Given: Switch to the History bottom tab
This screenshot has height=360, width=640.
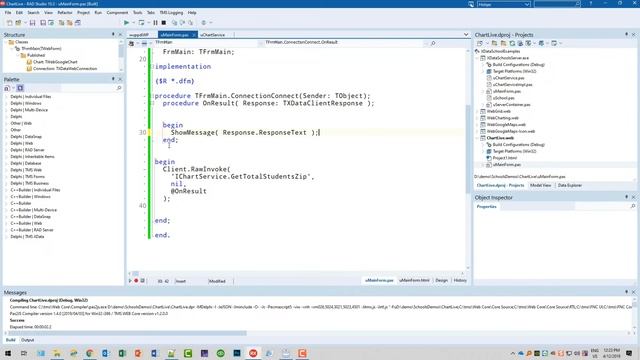Looking at the screenshot, I should pyautogui.click(x=460, y=280).
